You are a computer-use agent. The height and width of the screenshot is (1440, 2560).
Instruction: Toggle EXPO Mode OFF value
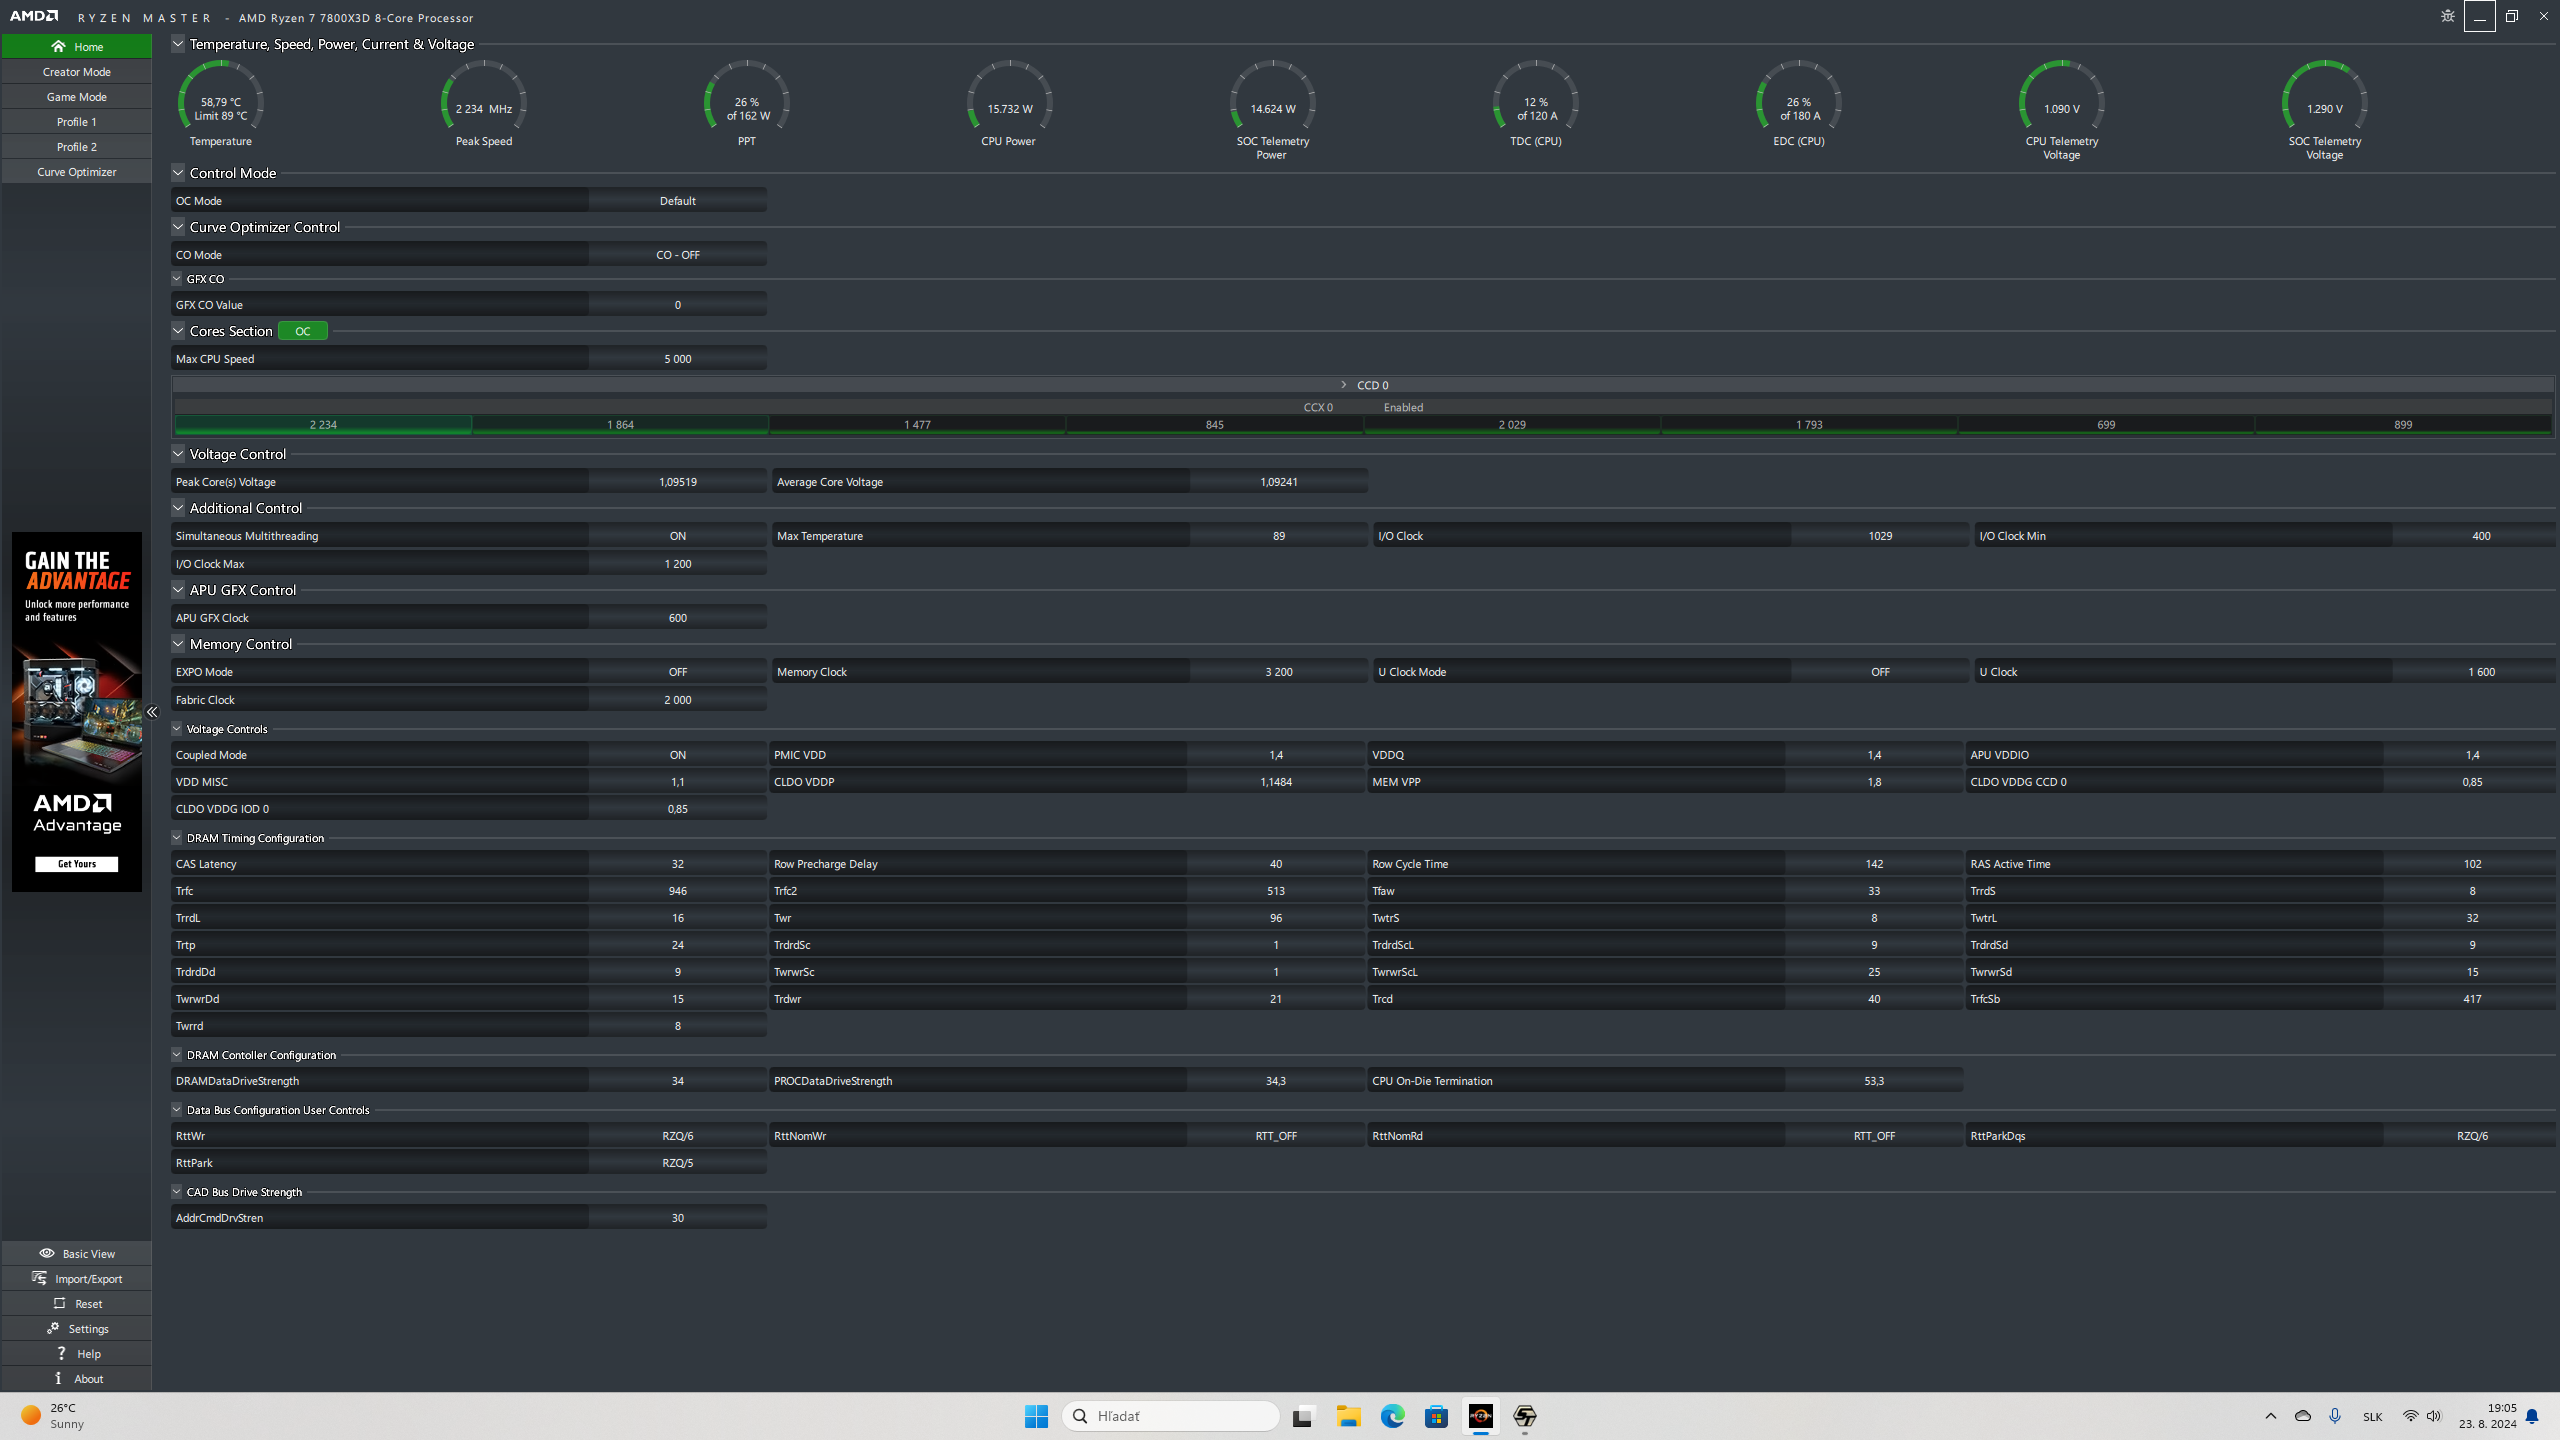[x=677, y=672]
